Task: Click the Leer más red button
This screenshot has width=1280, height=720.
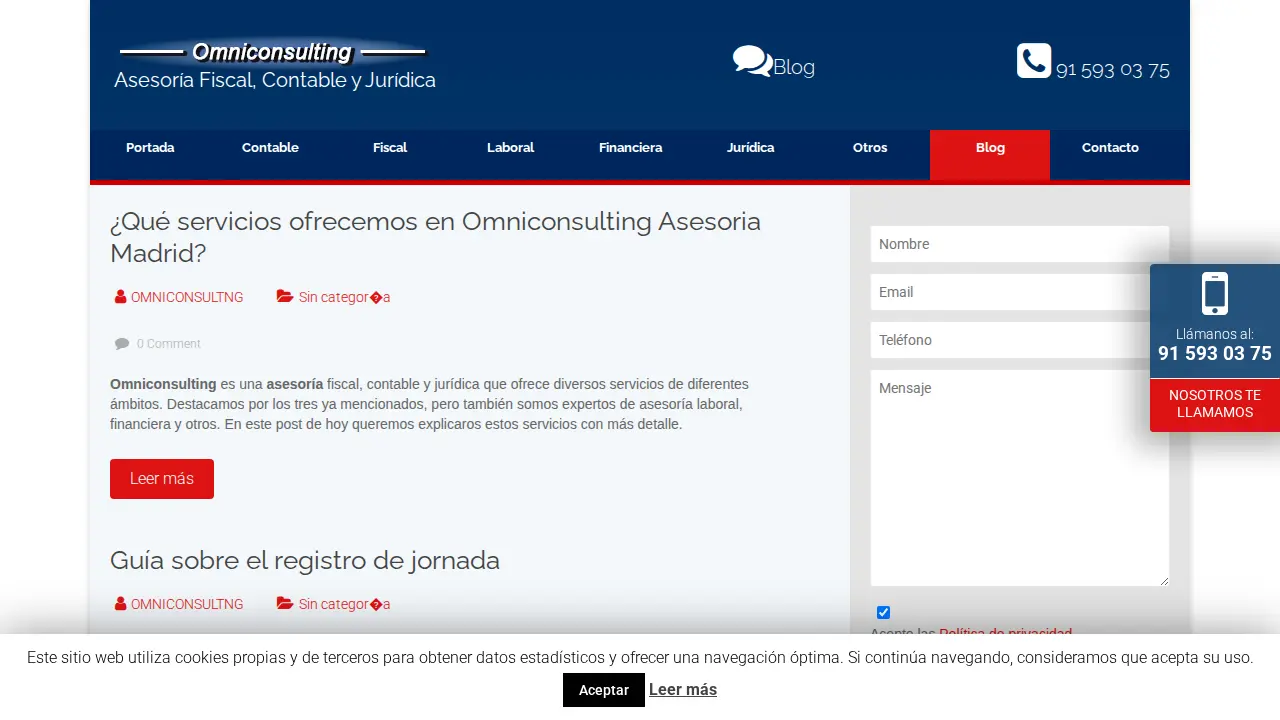Action: (x=162, y=479)
